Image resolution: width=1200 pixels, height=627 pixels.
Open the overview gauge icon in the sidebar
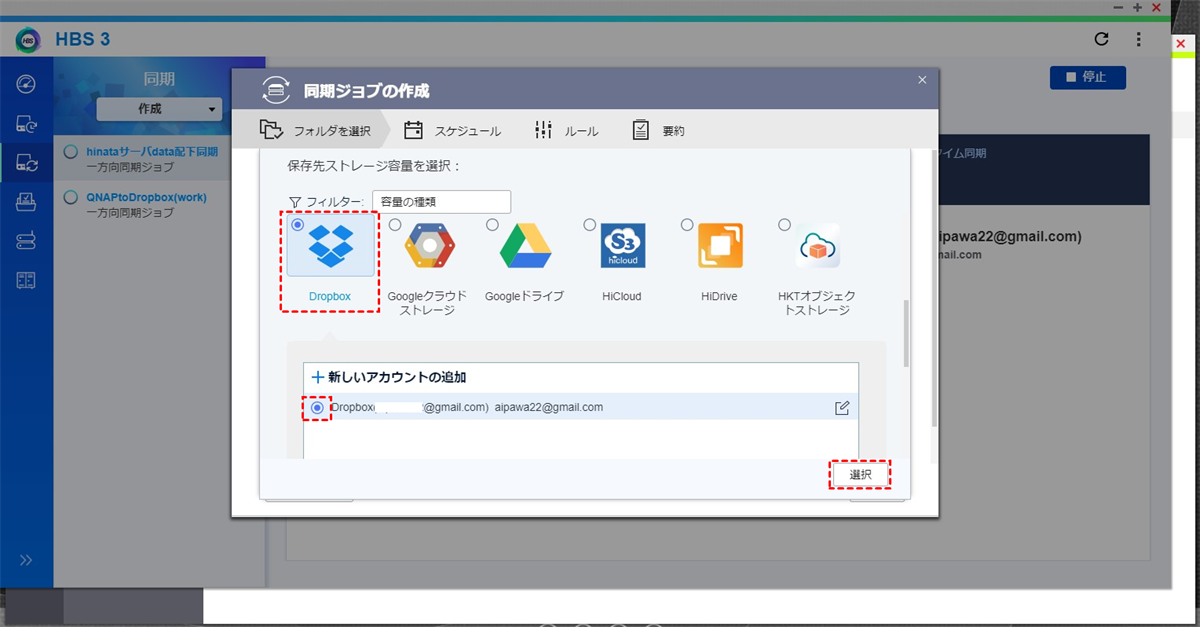(x=27, y=83)
